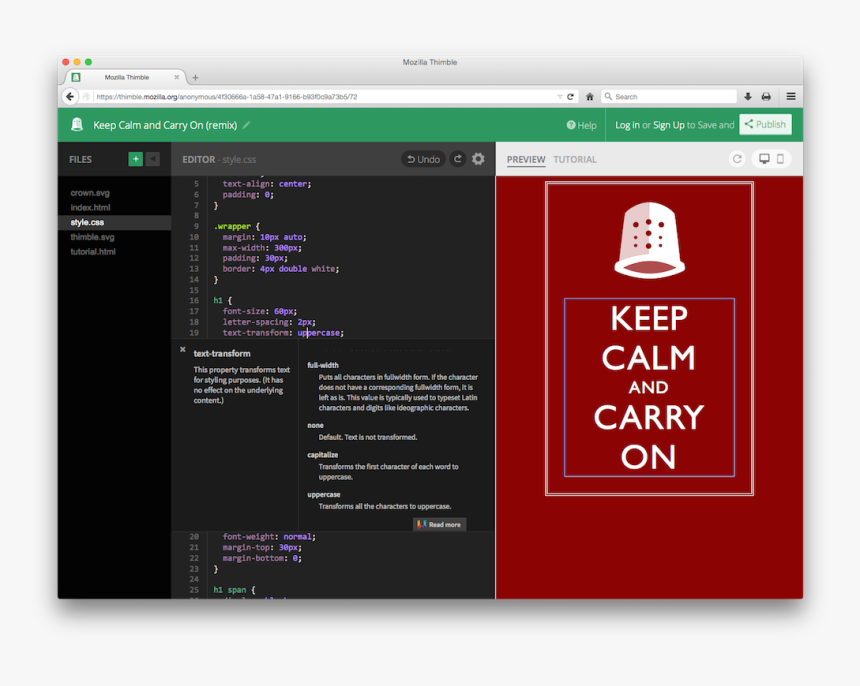860x686 pixels.
Task: Click the redo arrow icon in editor
Action: [458, 159]
